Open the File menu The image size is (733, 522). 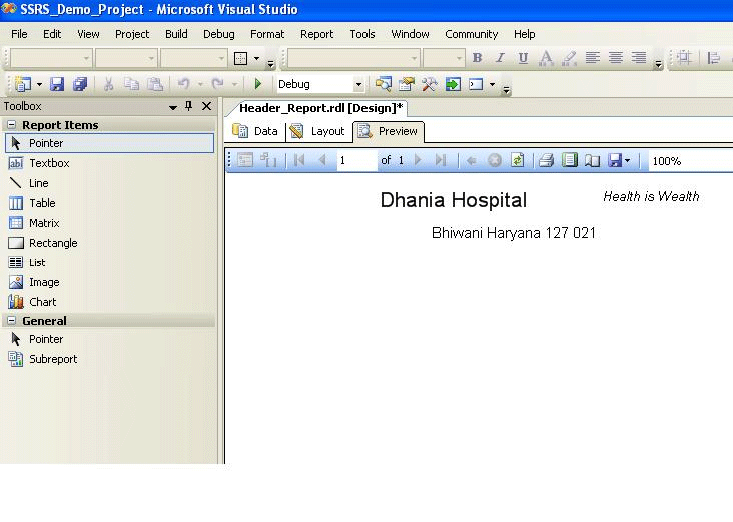click(x=19, y=34)
